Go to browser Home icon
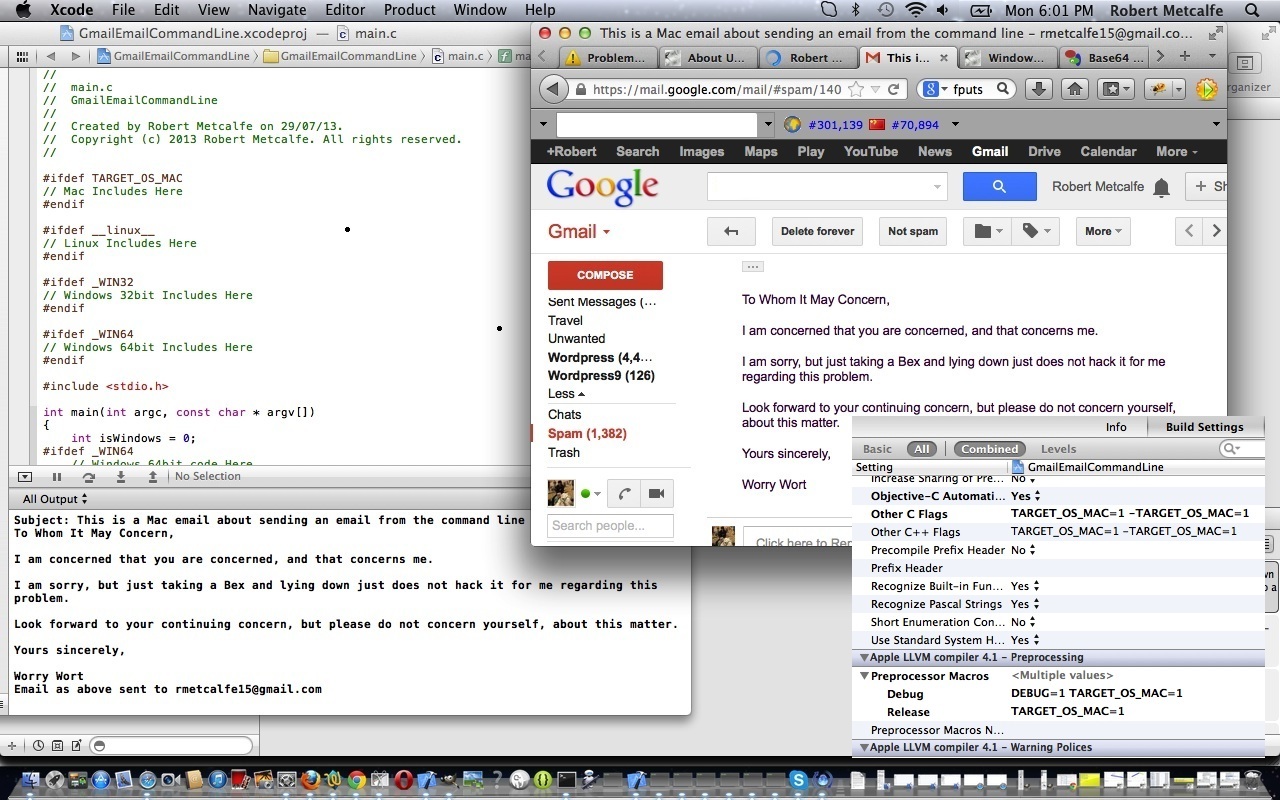The height and width of the screenshot is (800, 1280). click(x=1075, y=89)
